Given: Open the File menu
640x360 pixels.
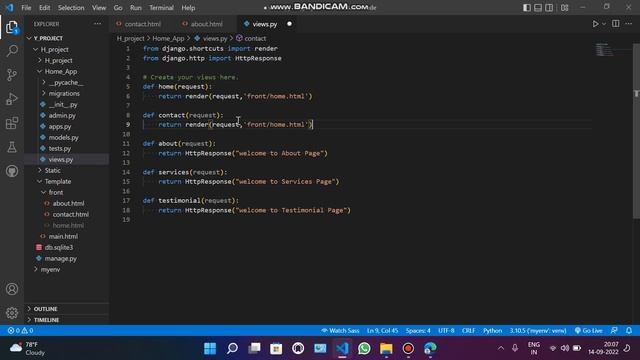Looking at the screenshot, I should (26, 8).
